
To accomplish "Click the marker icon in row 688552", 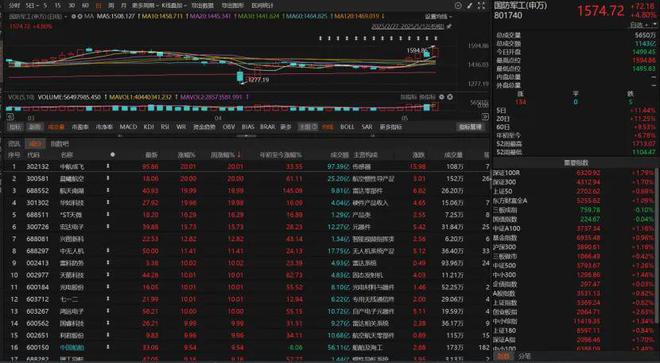I will pos(108,190).
